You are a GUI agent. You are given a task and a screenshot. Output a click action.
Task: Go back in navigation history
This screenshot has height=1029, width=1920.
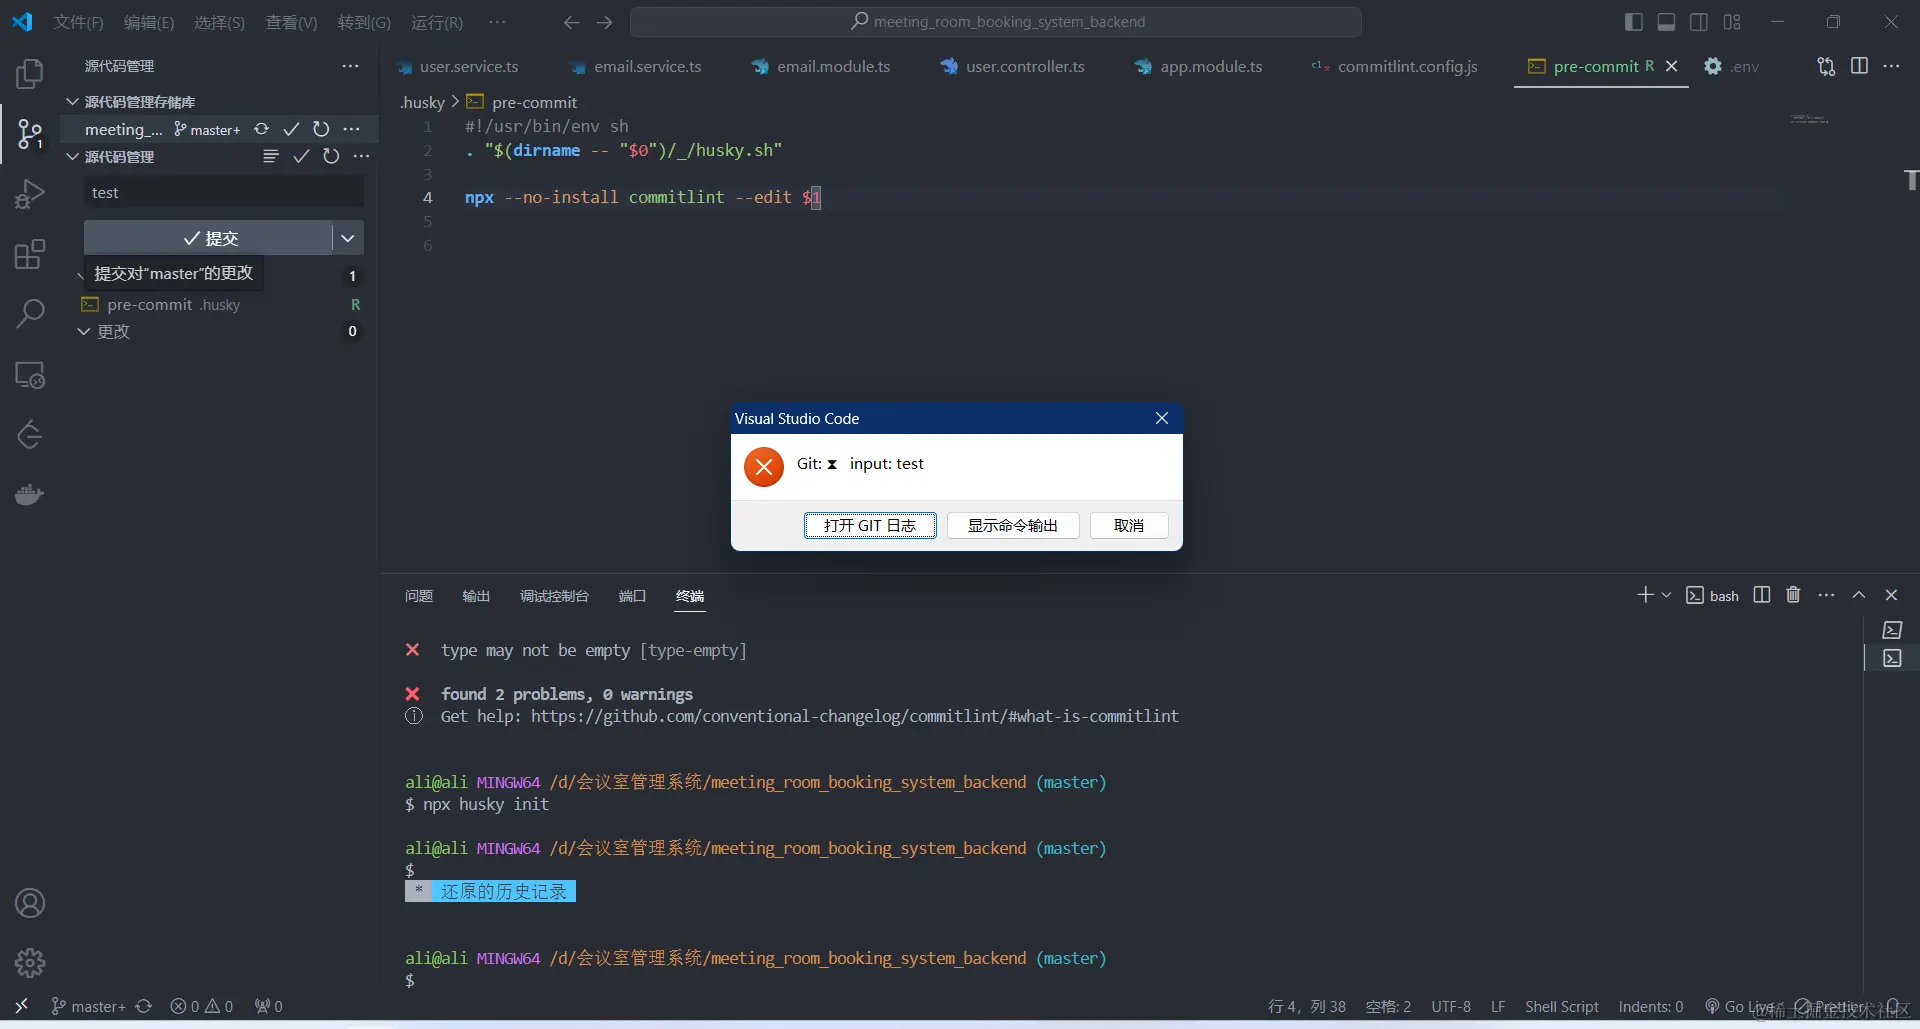571,22
